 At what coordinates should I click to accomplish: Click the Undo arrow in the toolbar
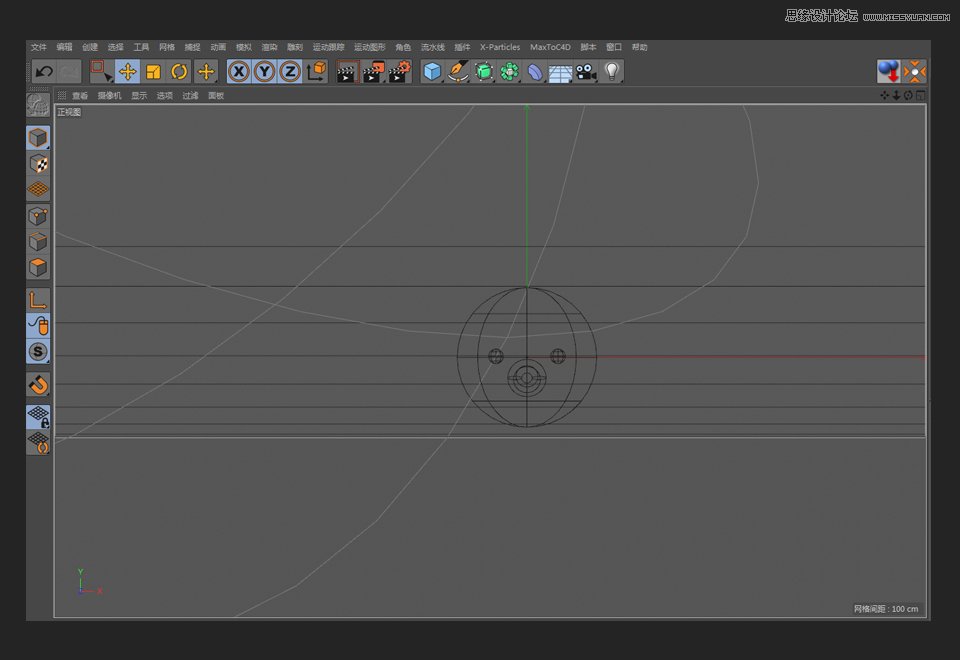point(43,71)
